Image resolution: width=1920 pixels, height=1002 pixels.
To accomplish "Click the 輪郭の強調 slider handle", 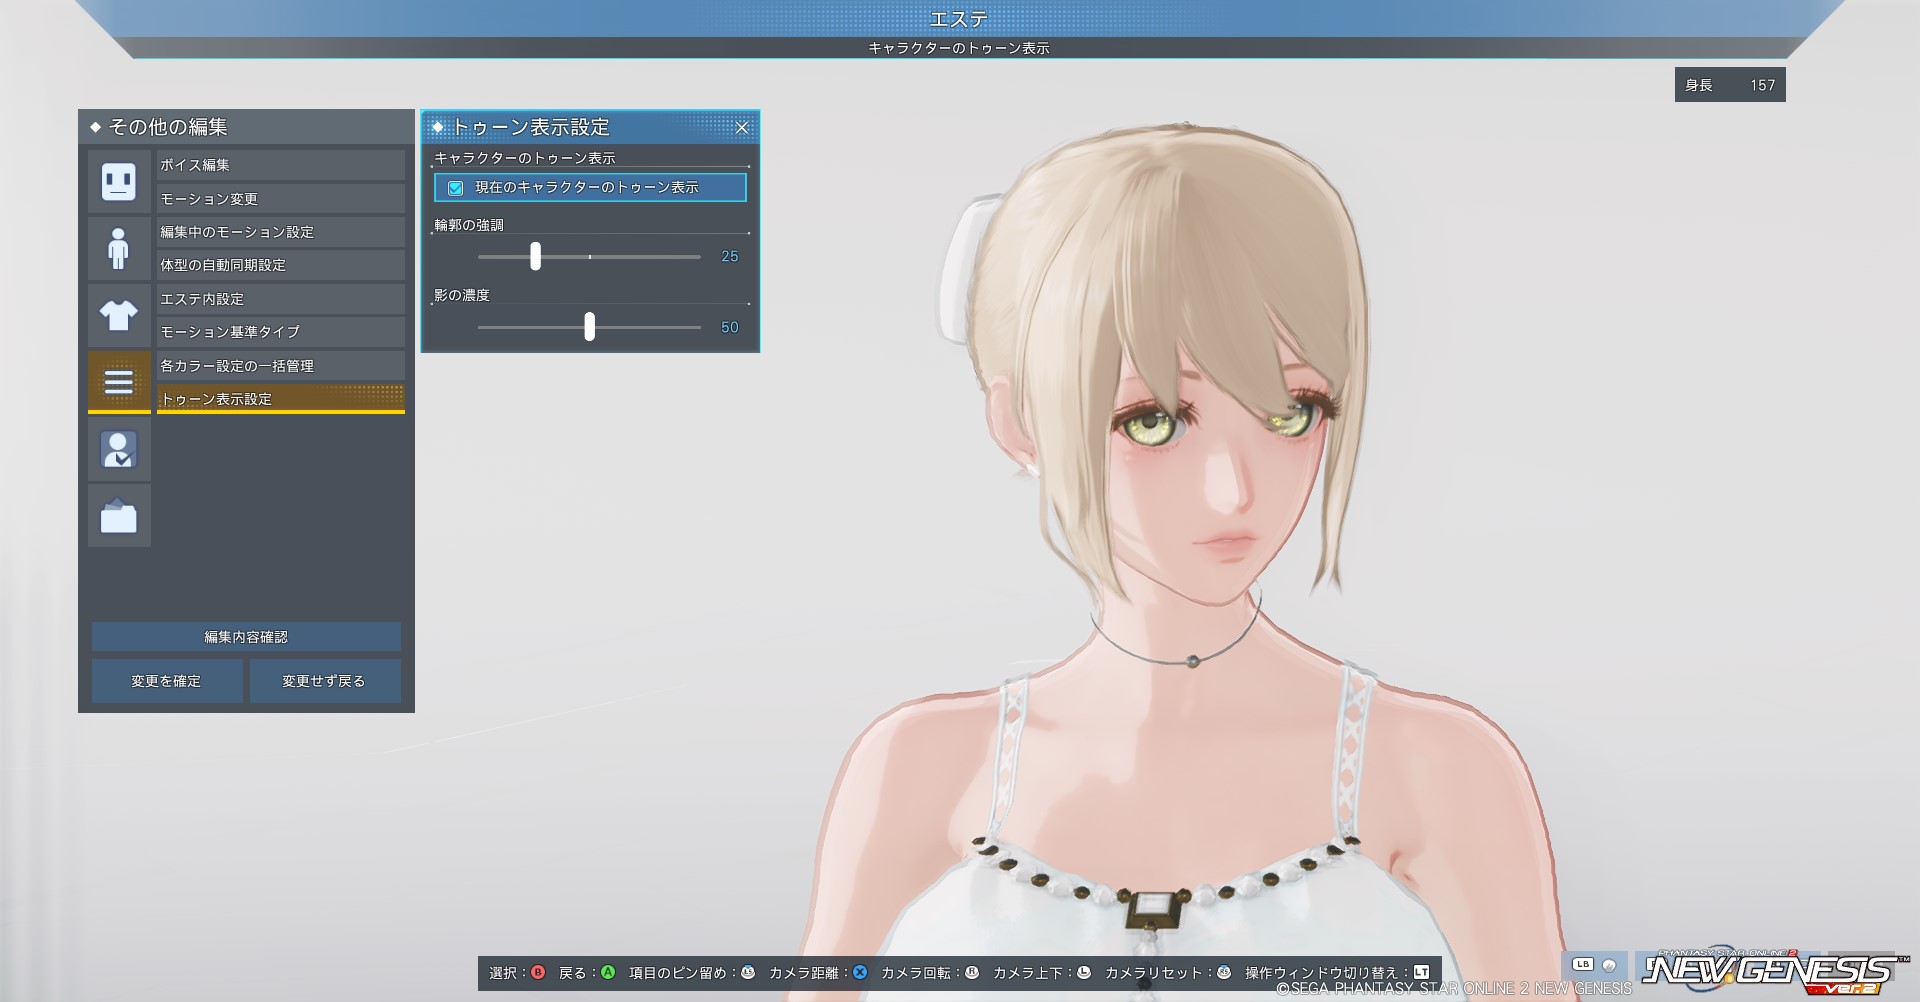I will point(535,256).
